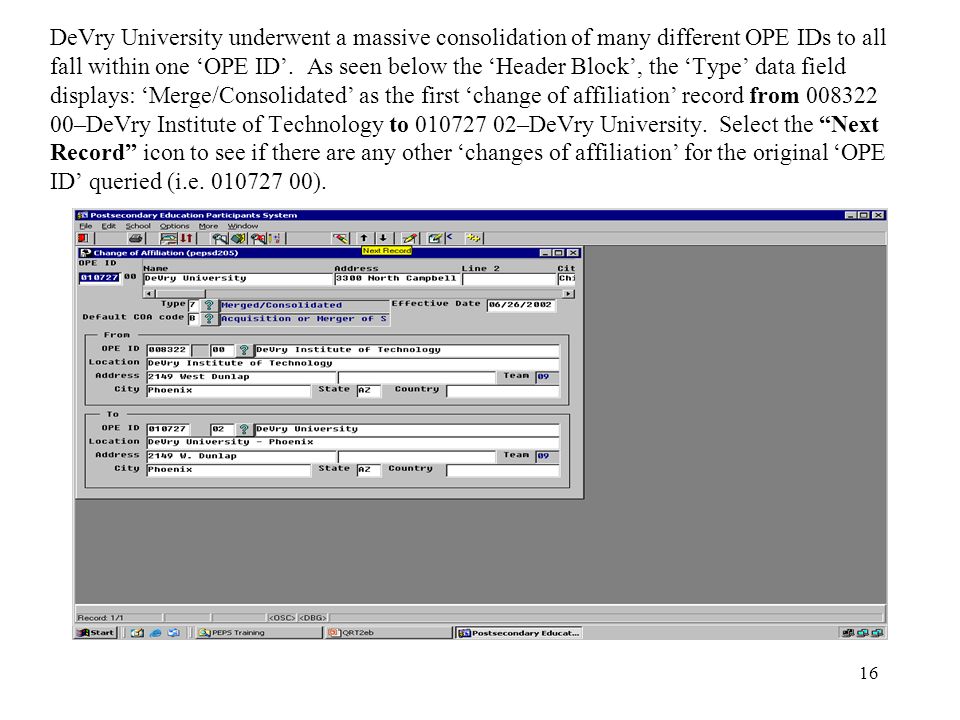Open the More menu
Viewport: 960px width, 720px height.
pyautogui.click(x=208, y=226)
